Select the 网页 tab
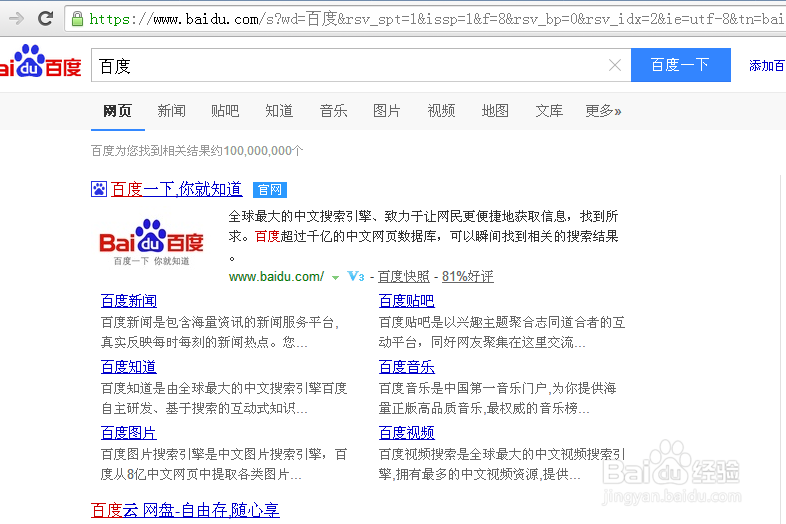 point(117,111)
